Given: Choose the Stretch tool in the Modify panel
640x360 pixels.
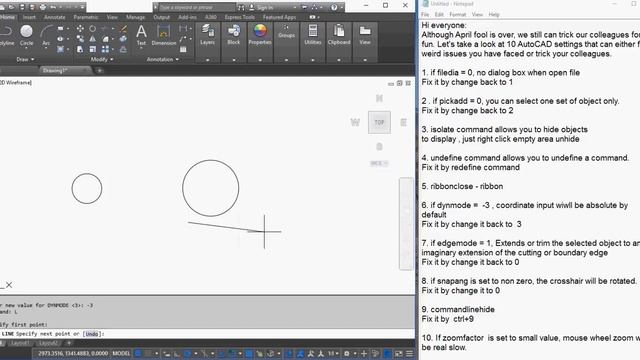Looking at the screenshot, I should (80, 49).
